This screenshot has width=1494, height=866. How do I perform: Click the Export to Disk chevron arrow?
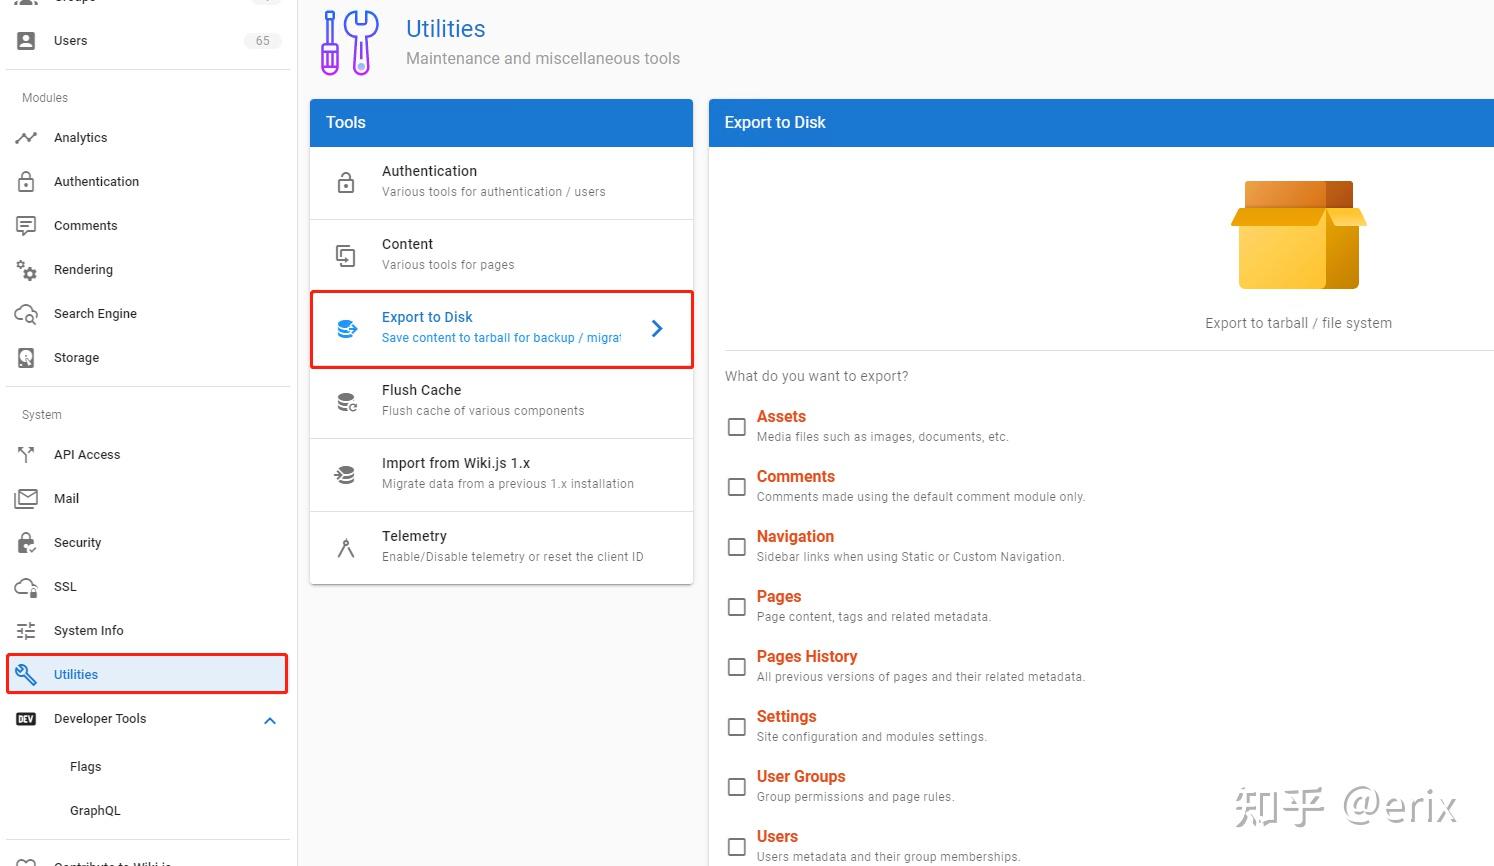[x=657, y=329]
